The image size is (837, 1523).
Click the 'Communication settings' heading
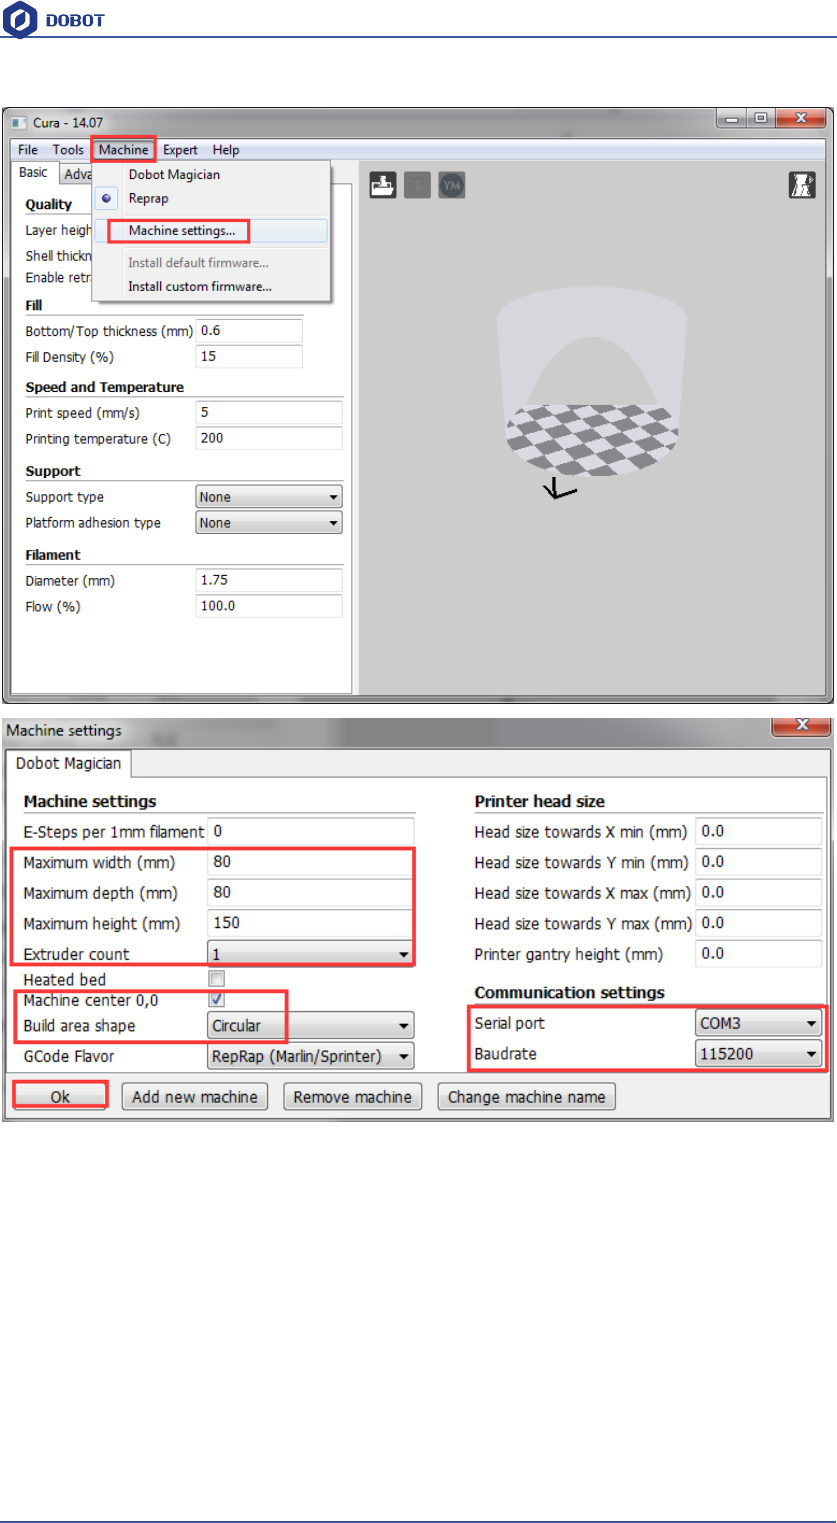tap(569, 993)
